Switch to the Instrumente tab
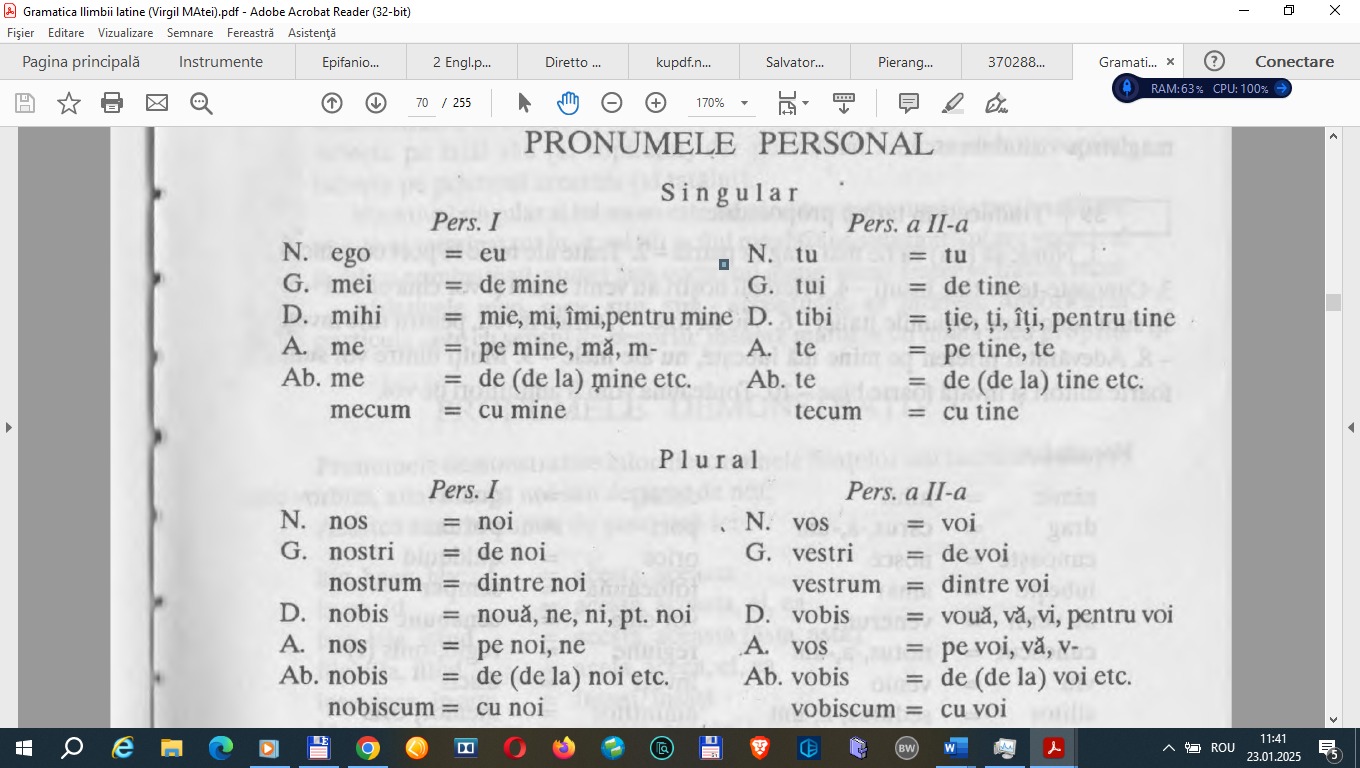Image resolution: width=1360 pixels, height=768 pixels. coord(221,61)
